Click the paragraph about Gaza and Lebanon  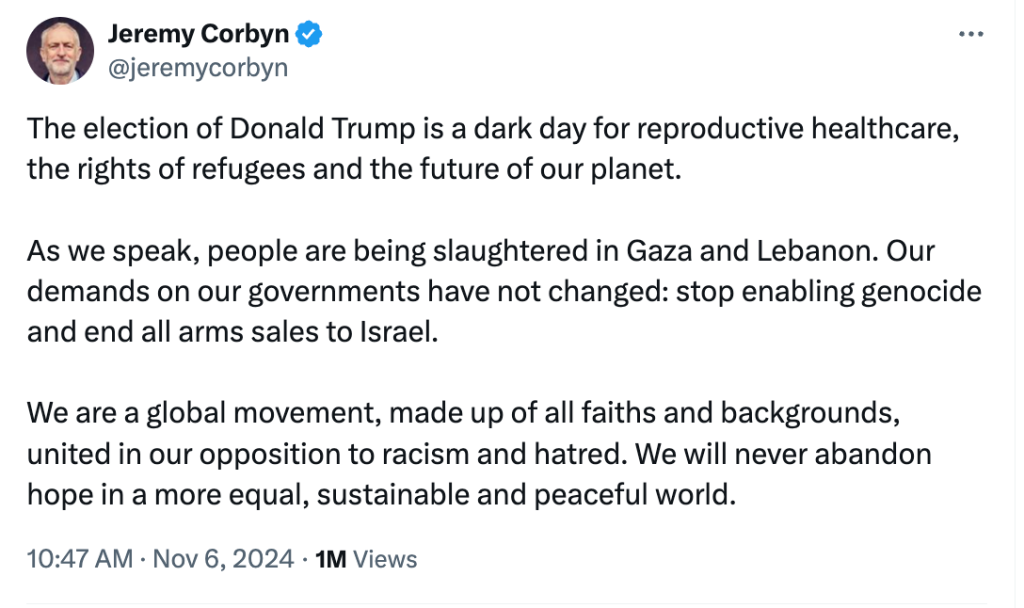pos(500,290)
